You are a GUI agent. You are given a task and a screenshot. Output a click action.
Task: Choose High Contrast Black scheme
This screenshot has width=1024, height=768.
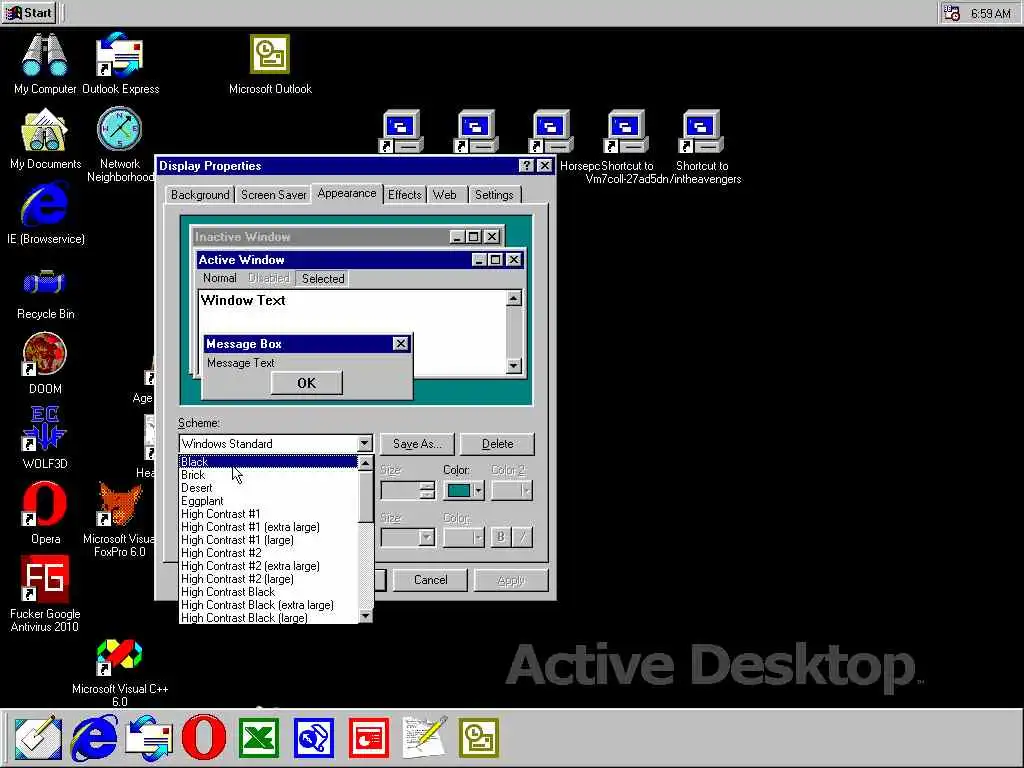click(x=268, y=592)
